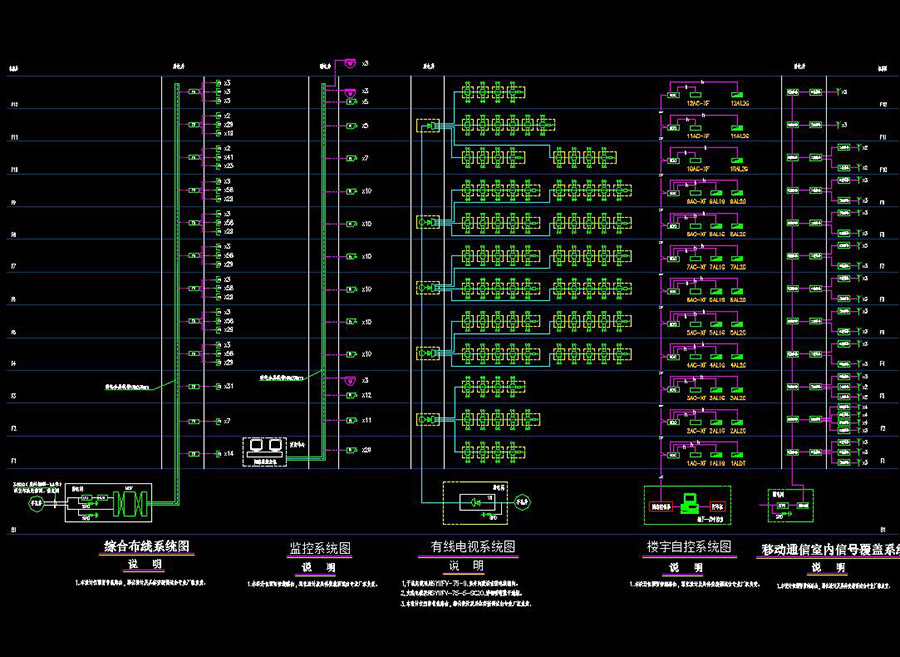Viewport: 900px width, 657px height.
Task: Click the 12AC-1F controller label
Action: tap(699, 103)
